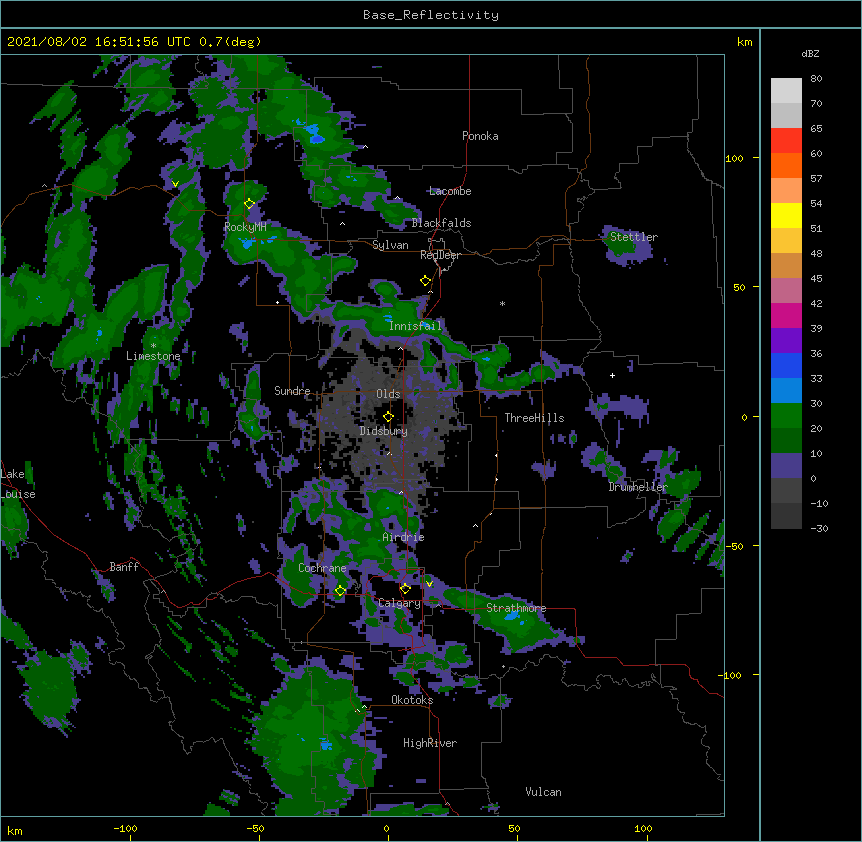862x842 pixels.
Task: Select the Lake Louise label
Action: coord(18,484)
